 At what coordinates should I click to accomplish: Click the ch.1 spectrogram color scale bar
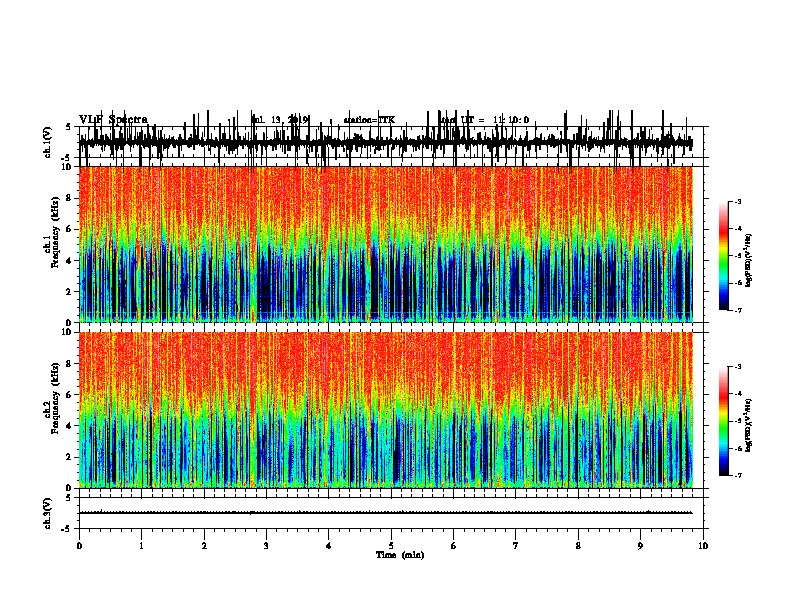(x=724, y=256)
